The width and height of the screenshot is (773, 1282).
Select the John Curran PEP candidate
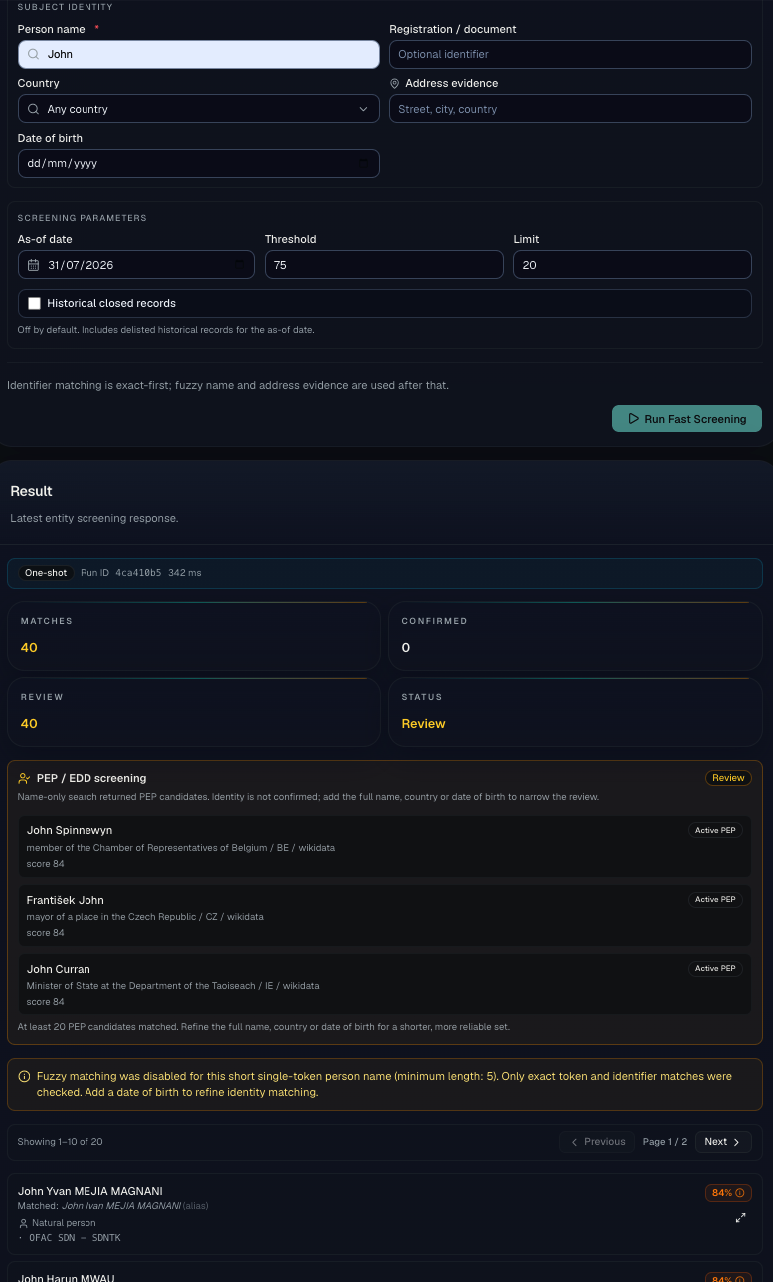point(385,985)
